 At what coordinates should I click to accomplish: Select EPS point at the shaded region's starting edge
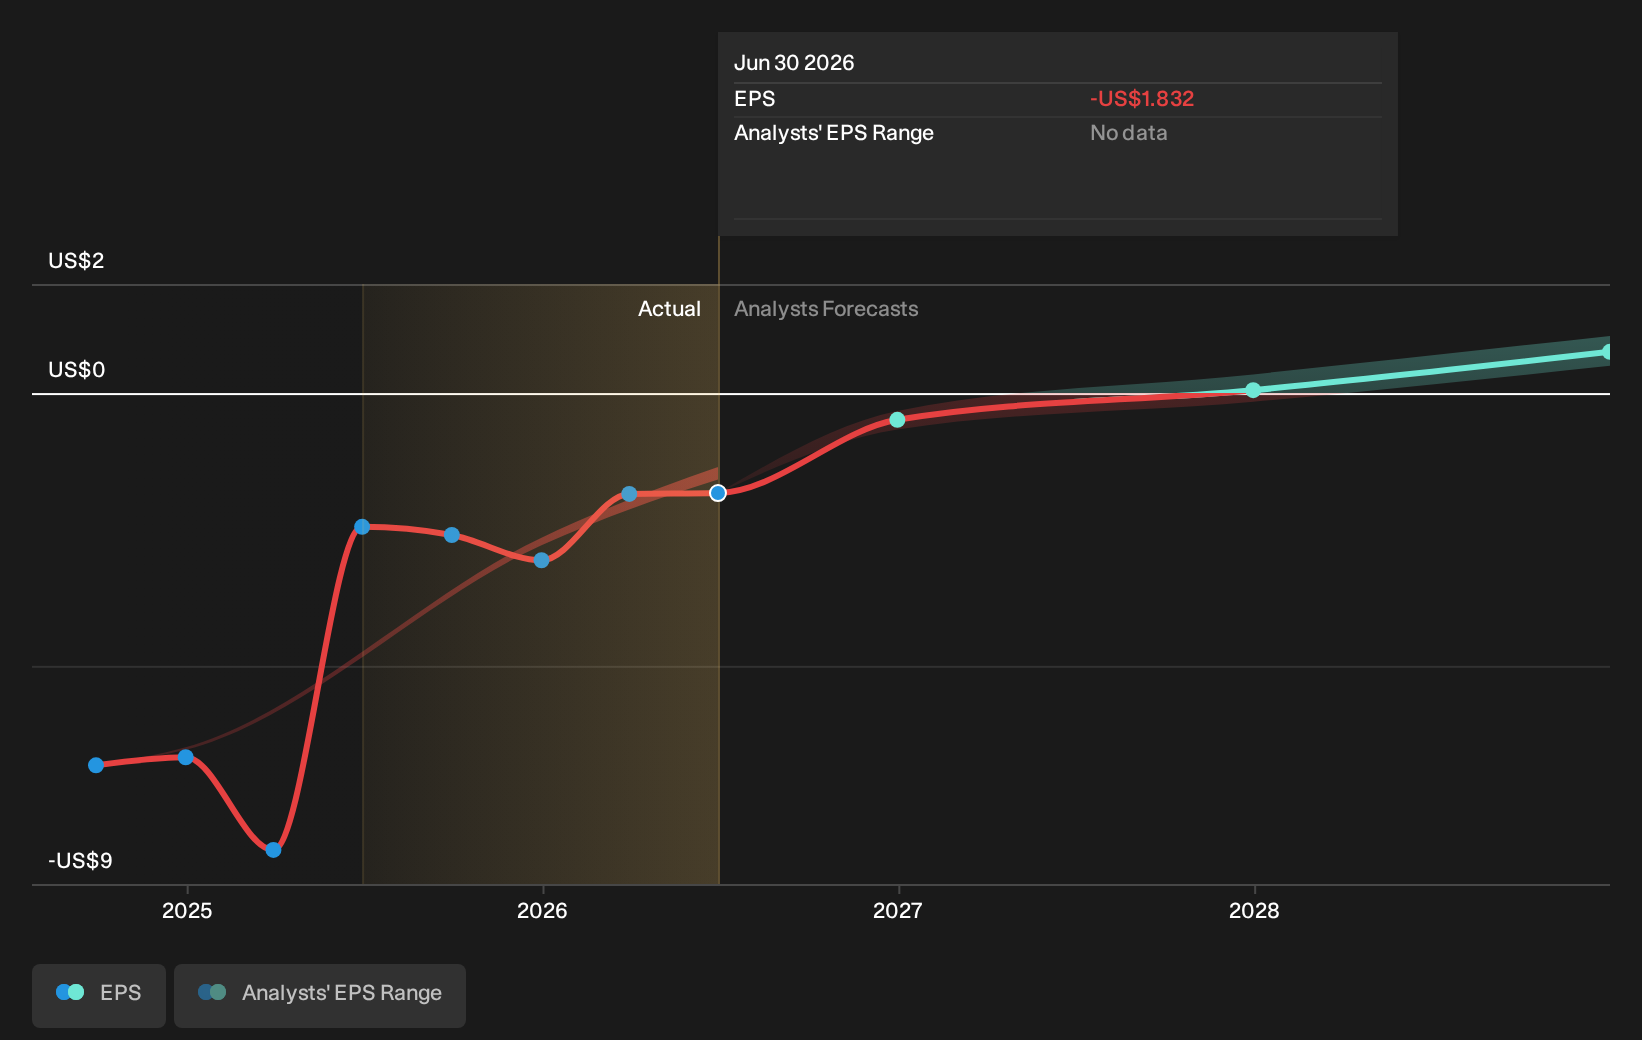point(362,527)
